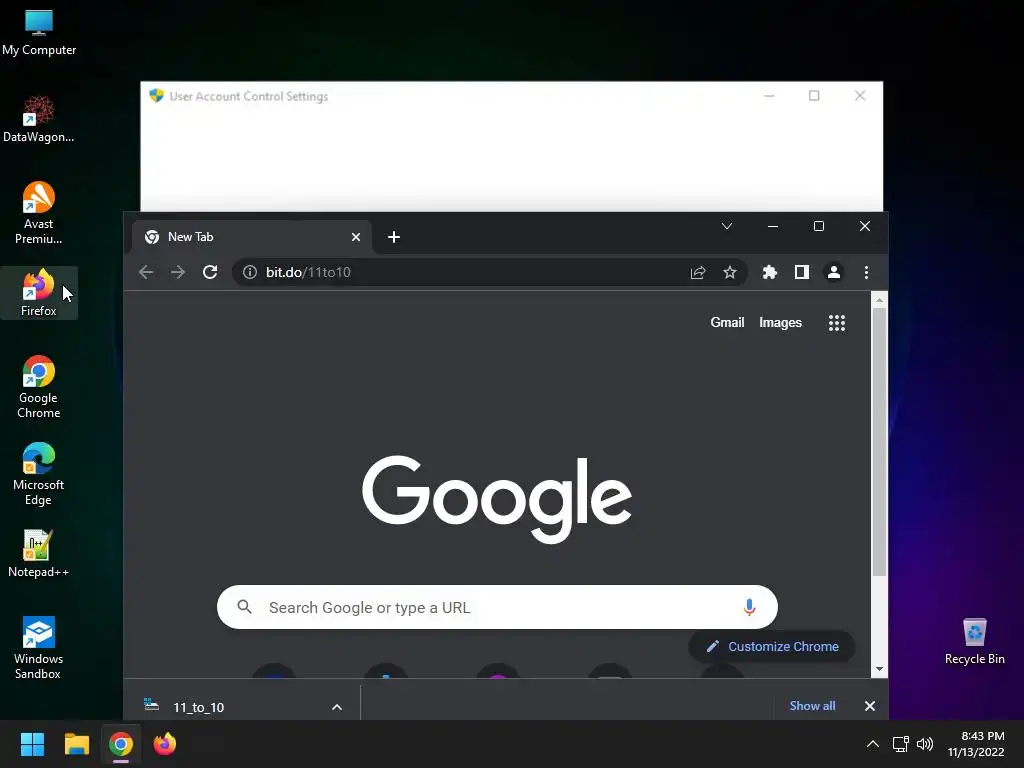View site information icon in address bar

pos(249,272)
